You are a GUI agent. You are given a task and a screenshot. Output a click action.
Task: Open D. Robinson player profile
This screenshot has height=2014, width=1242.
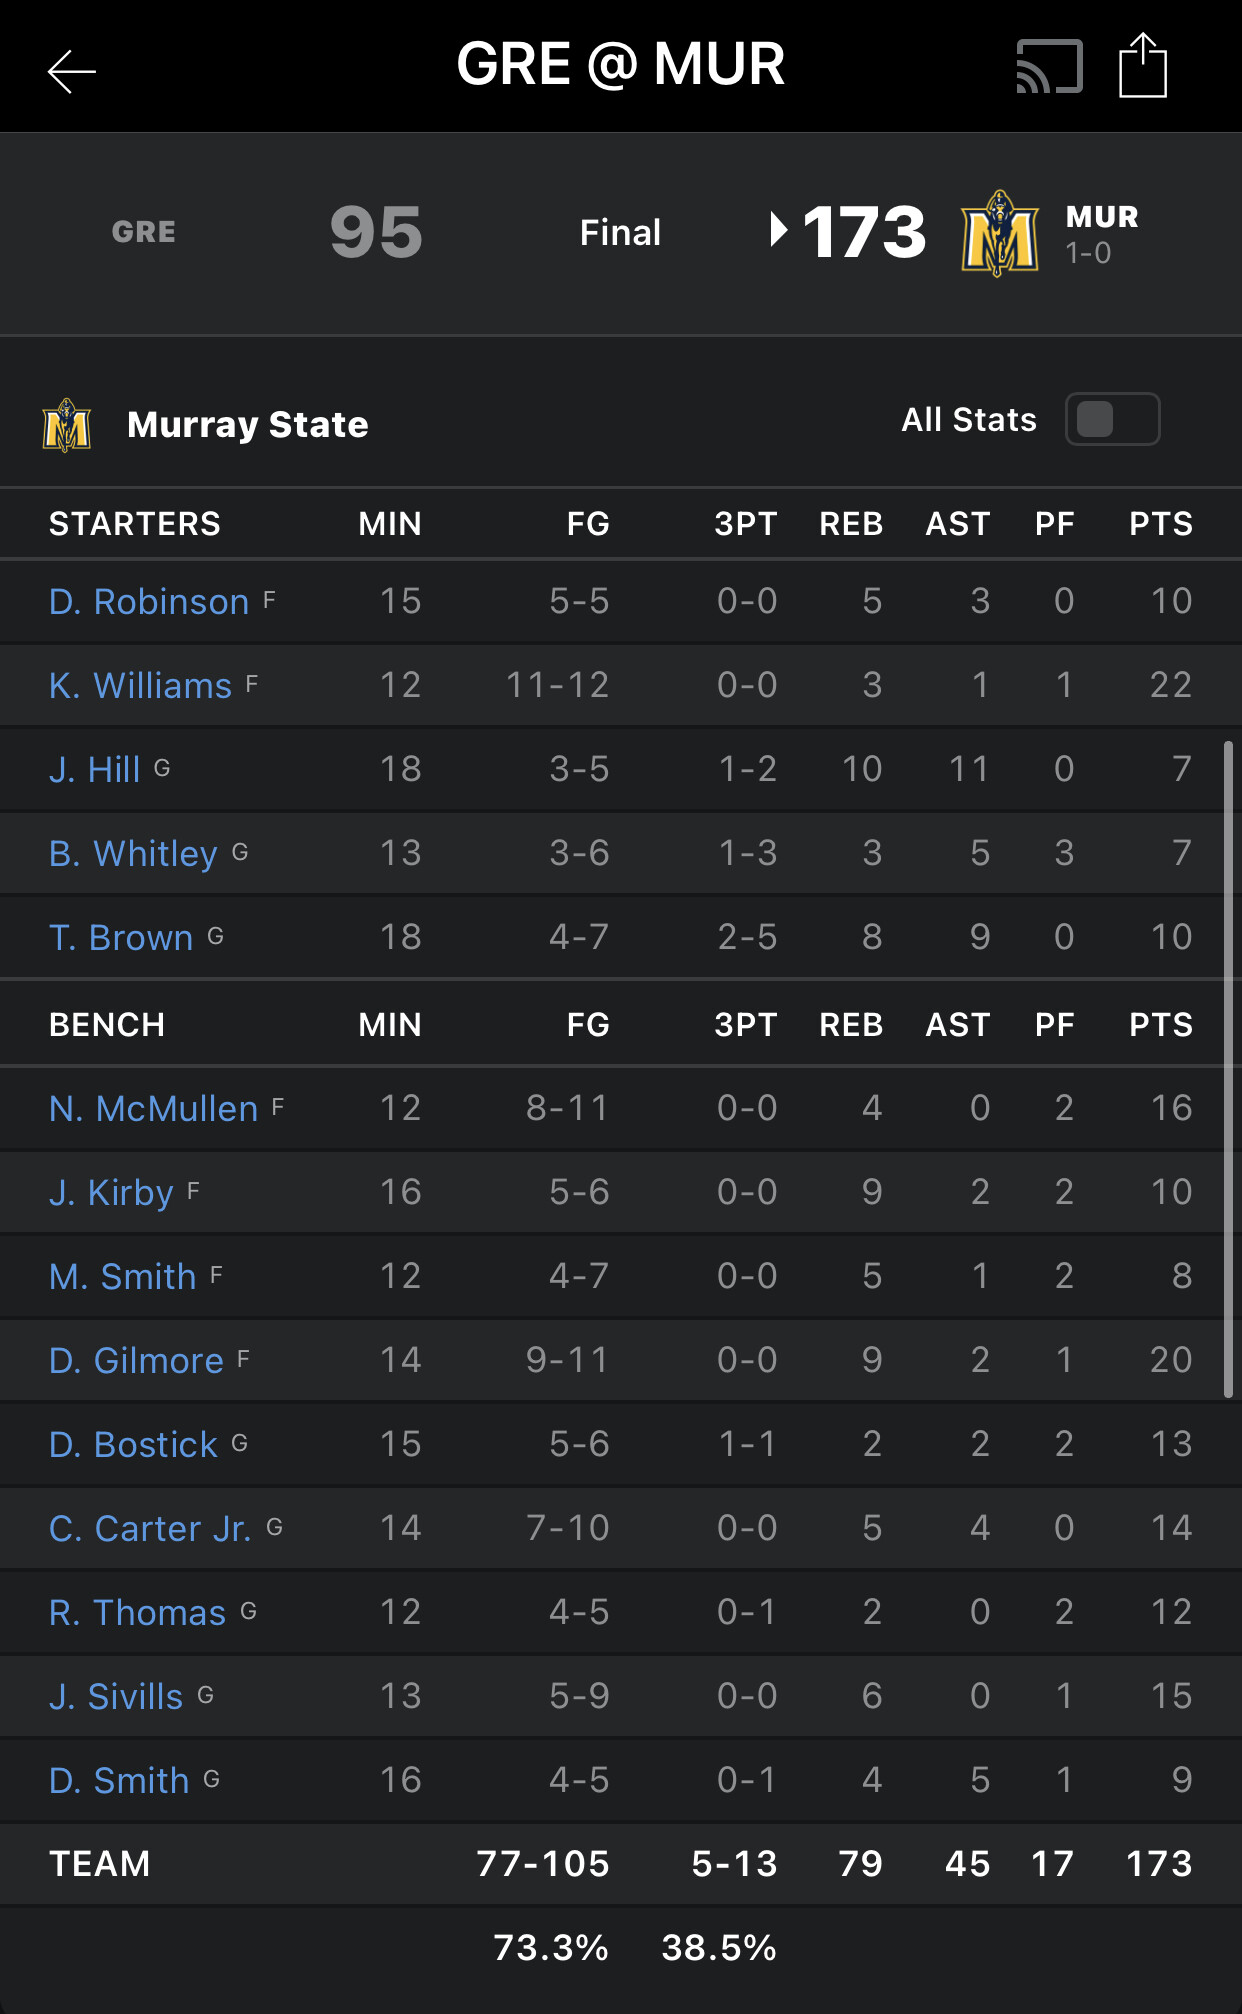tap(149, 602)
